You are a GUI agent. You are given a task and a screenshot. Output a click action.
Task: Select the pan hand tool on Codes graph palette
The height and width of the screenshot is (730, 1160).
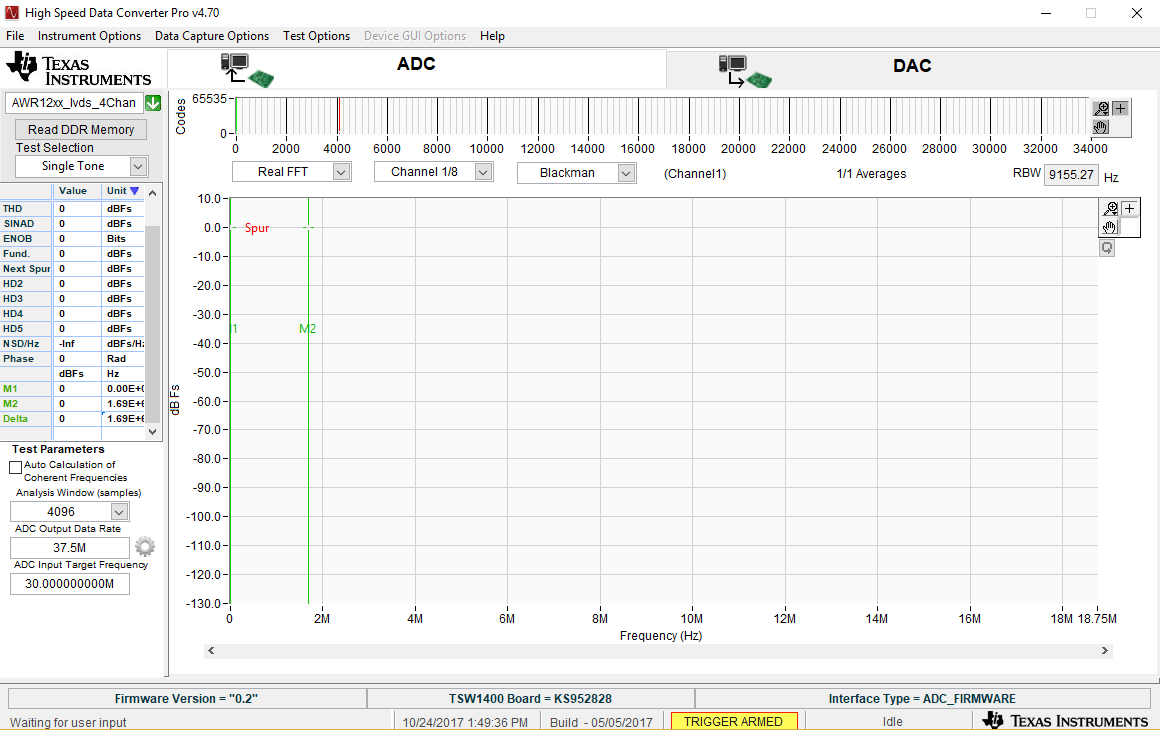pyautogui.click(x=1102, y=127)
